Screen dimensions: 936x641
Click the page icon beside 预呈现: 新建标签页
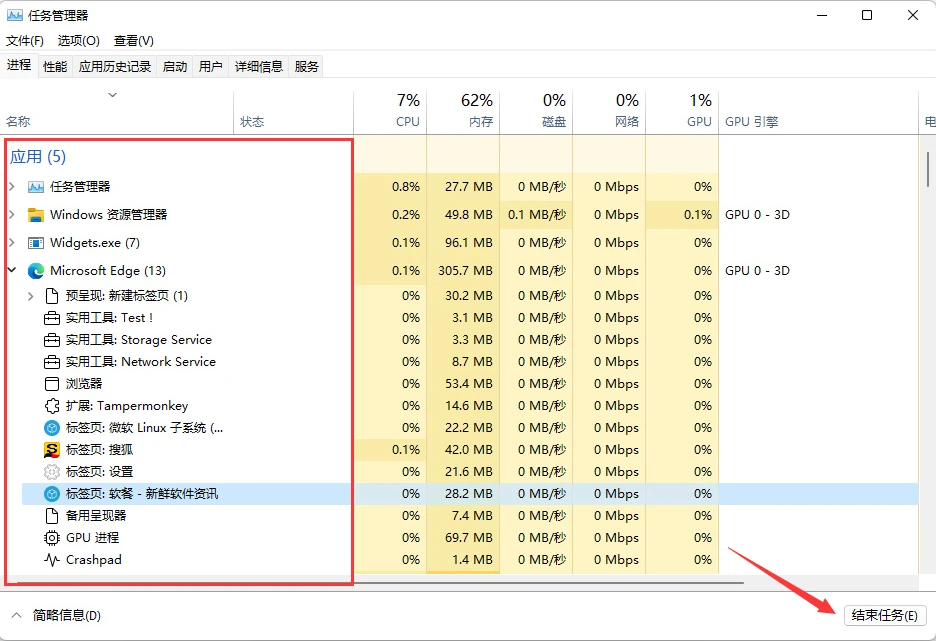click(52, 295)
